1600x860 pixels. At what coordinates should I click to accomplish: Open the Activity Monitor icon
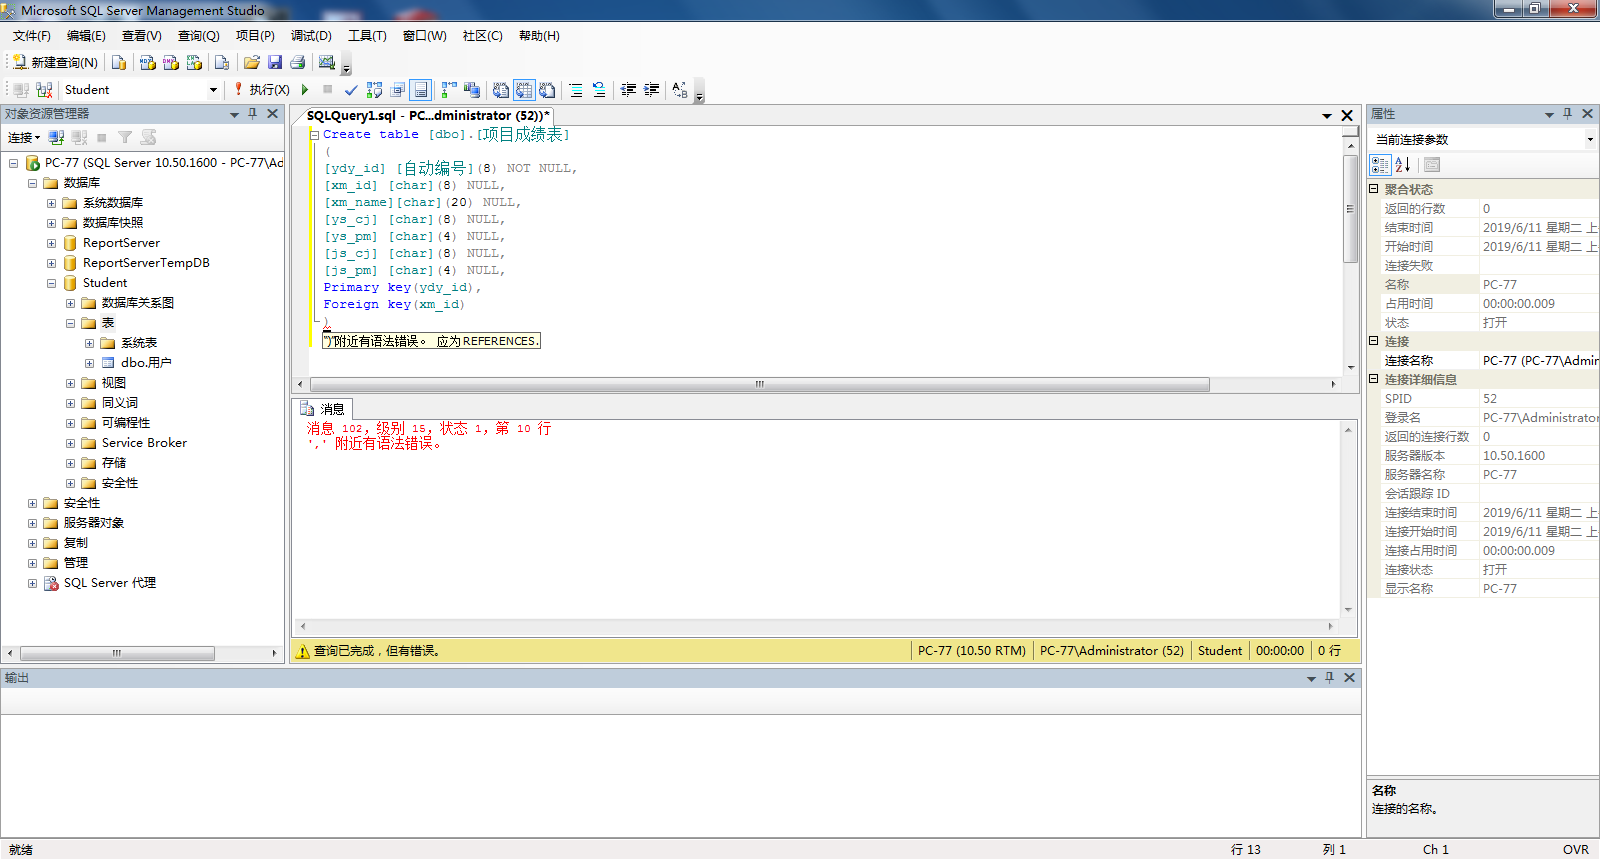pos(327,62)
